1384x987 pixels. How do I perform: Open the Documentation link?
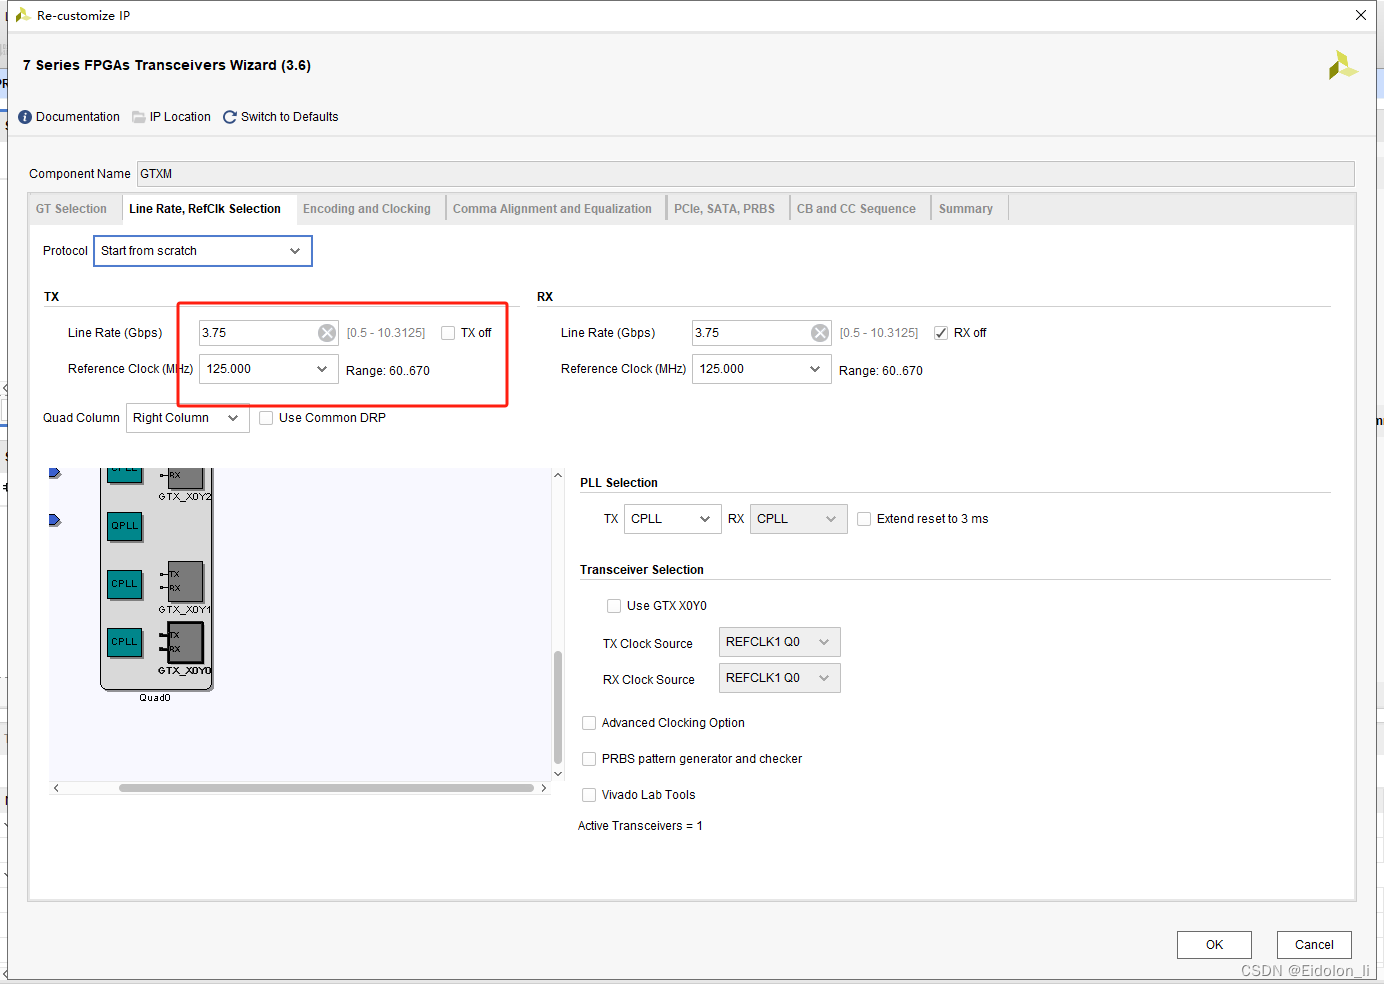pos(78,117)
